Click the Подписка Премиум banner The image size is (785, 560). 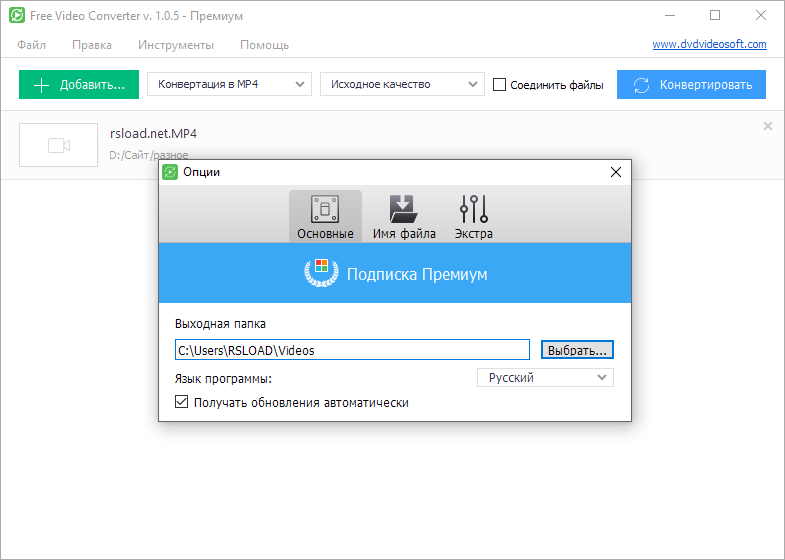point(395,273)
